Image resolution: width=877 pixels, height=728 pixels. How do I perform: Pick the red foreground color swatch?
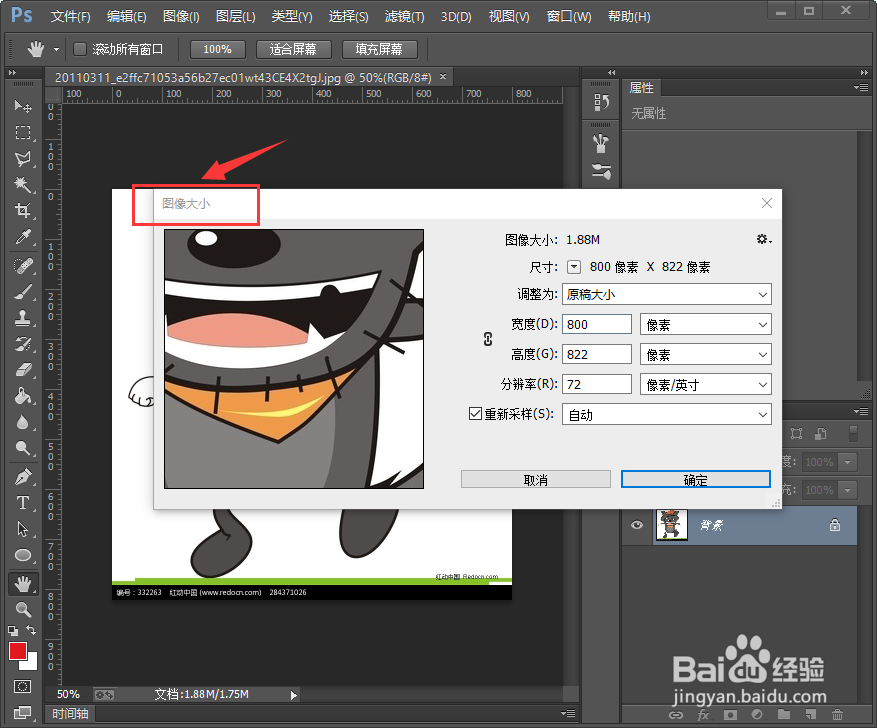pyautogui.click(x=17, y=651)
